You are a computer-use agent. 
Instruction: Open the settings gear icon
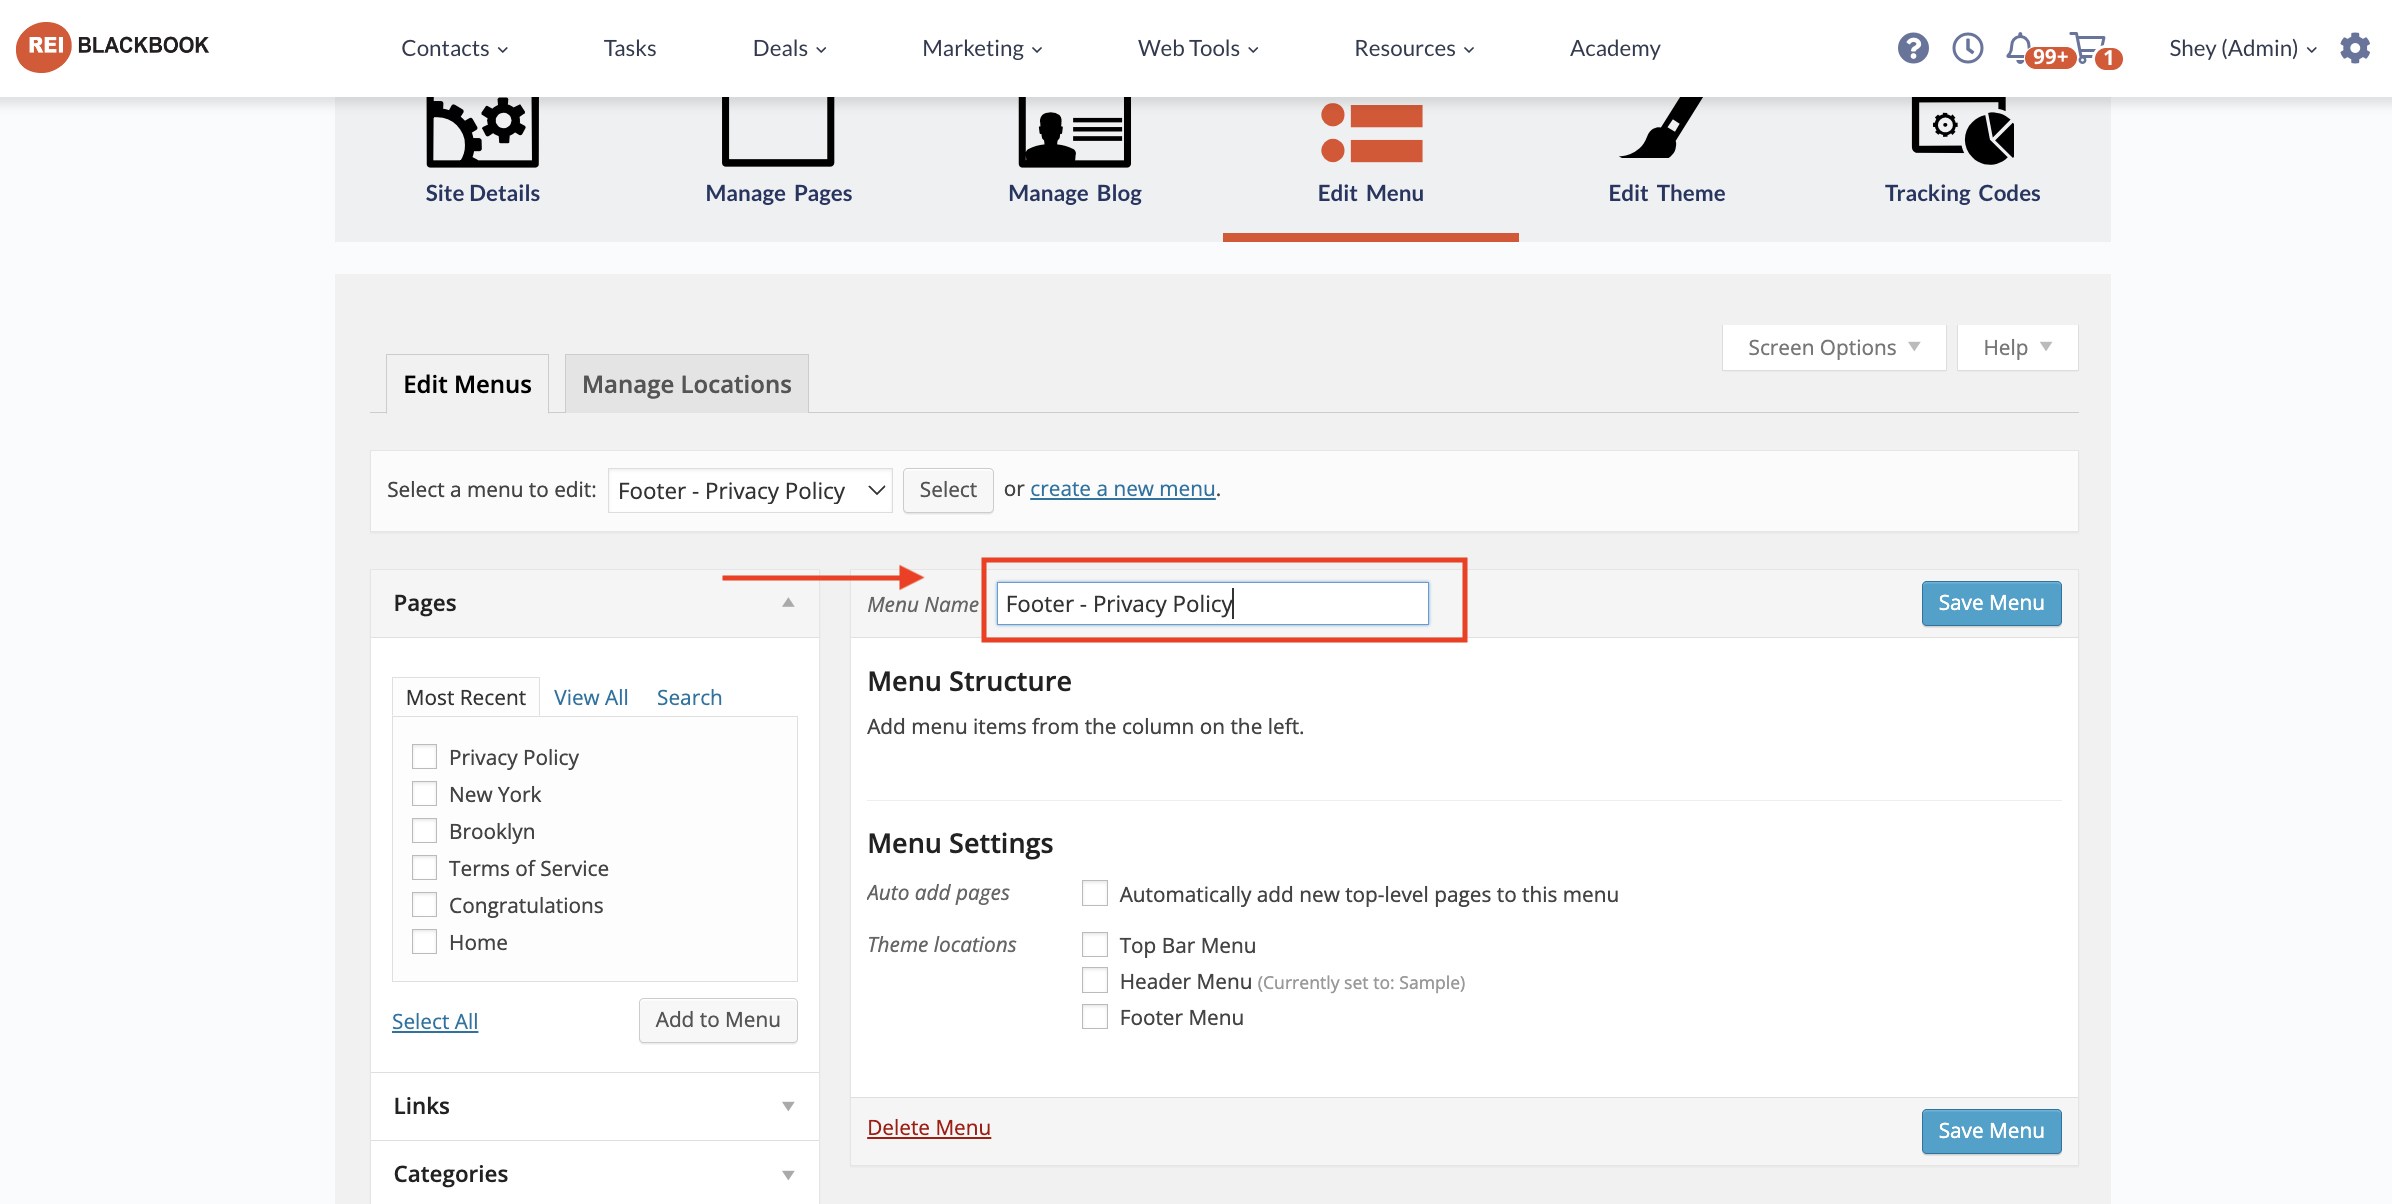click(2355, 48)
